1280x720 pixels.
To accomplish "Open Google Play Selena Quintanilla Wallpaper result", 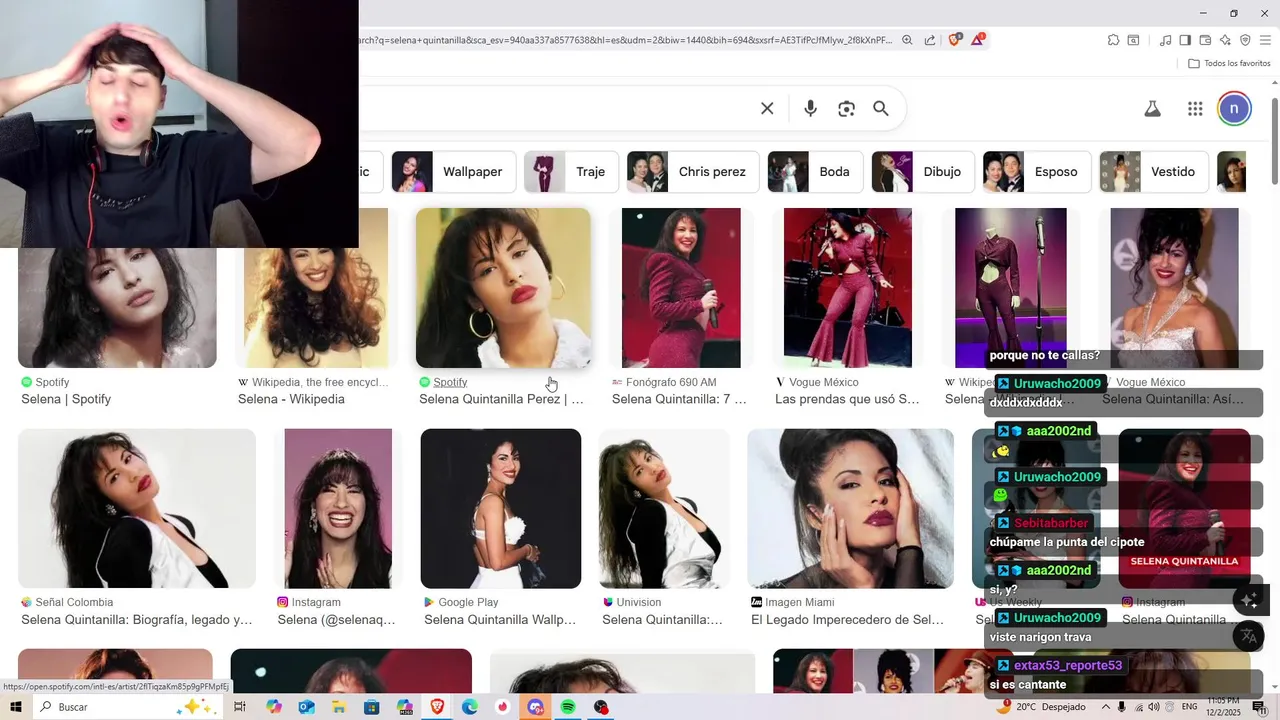I will tap(500, 620).
